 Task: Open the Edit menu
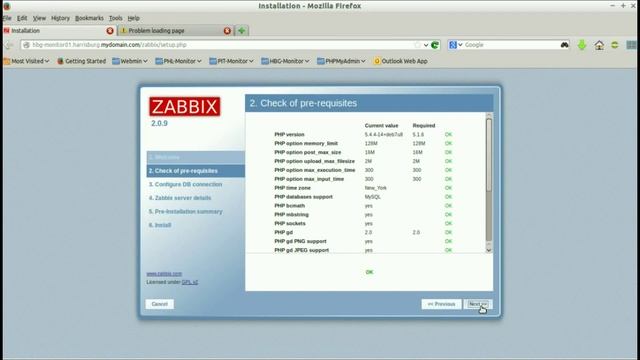(x=22, y=18)
